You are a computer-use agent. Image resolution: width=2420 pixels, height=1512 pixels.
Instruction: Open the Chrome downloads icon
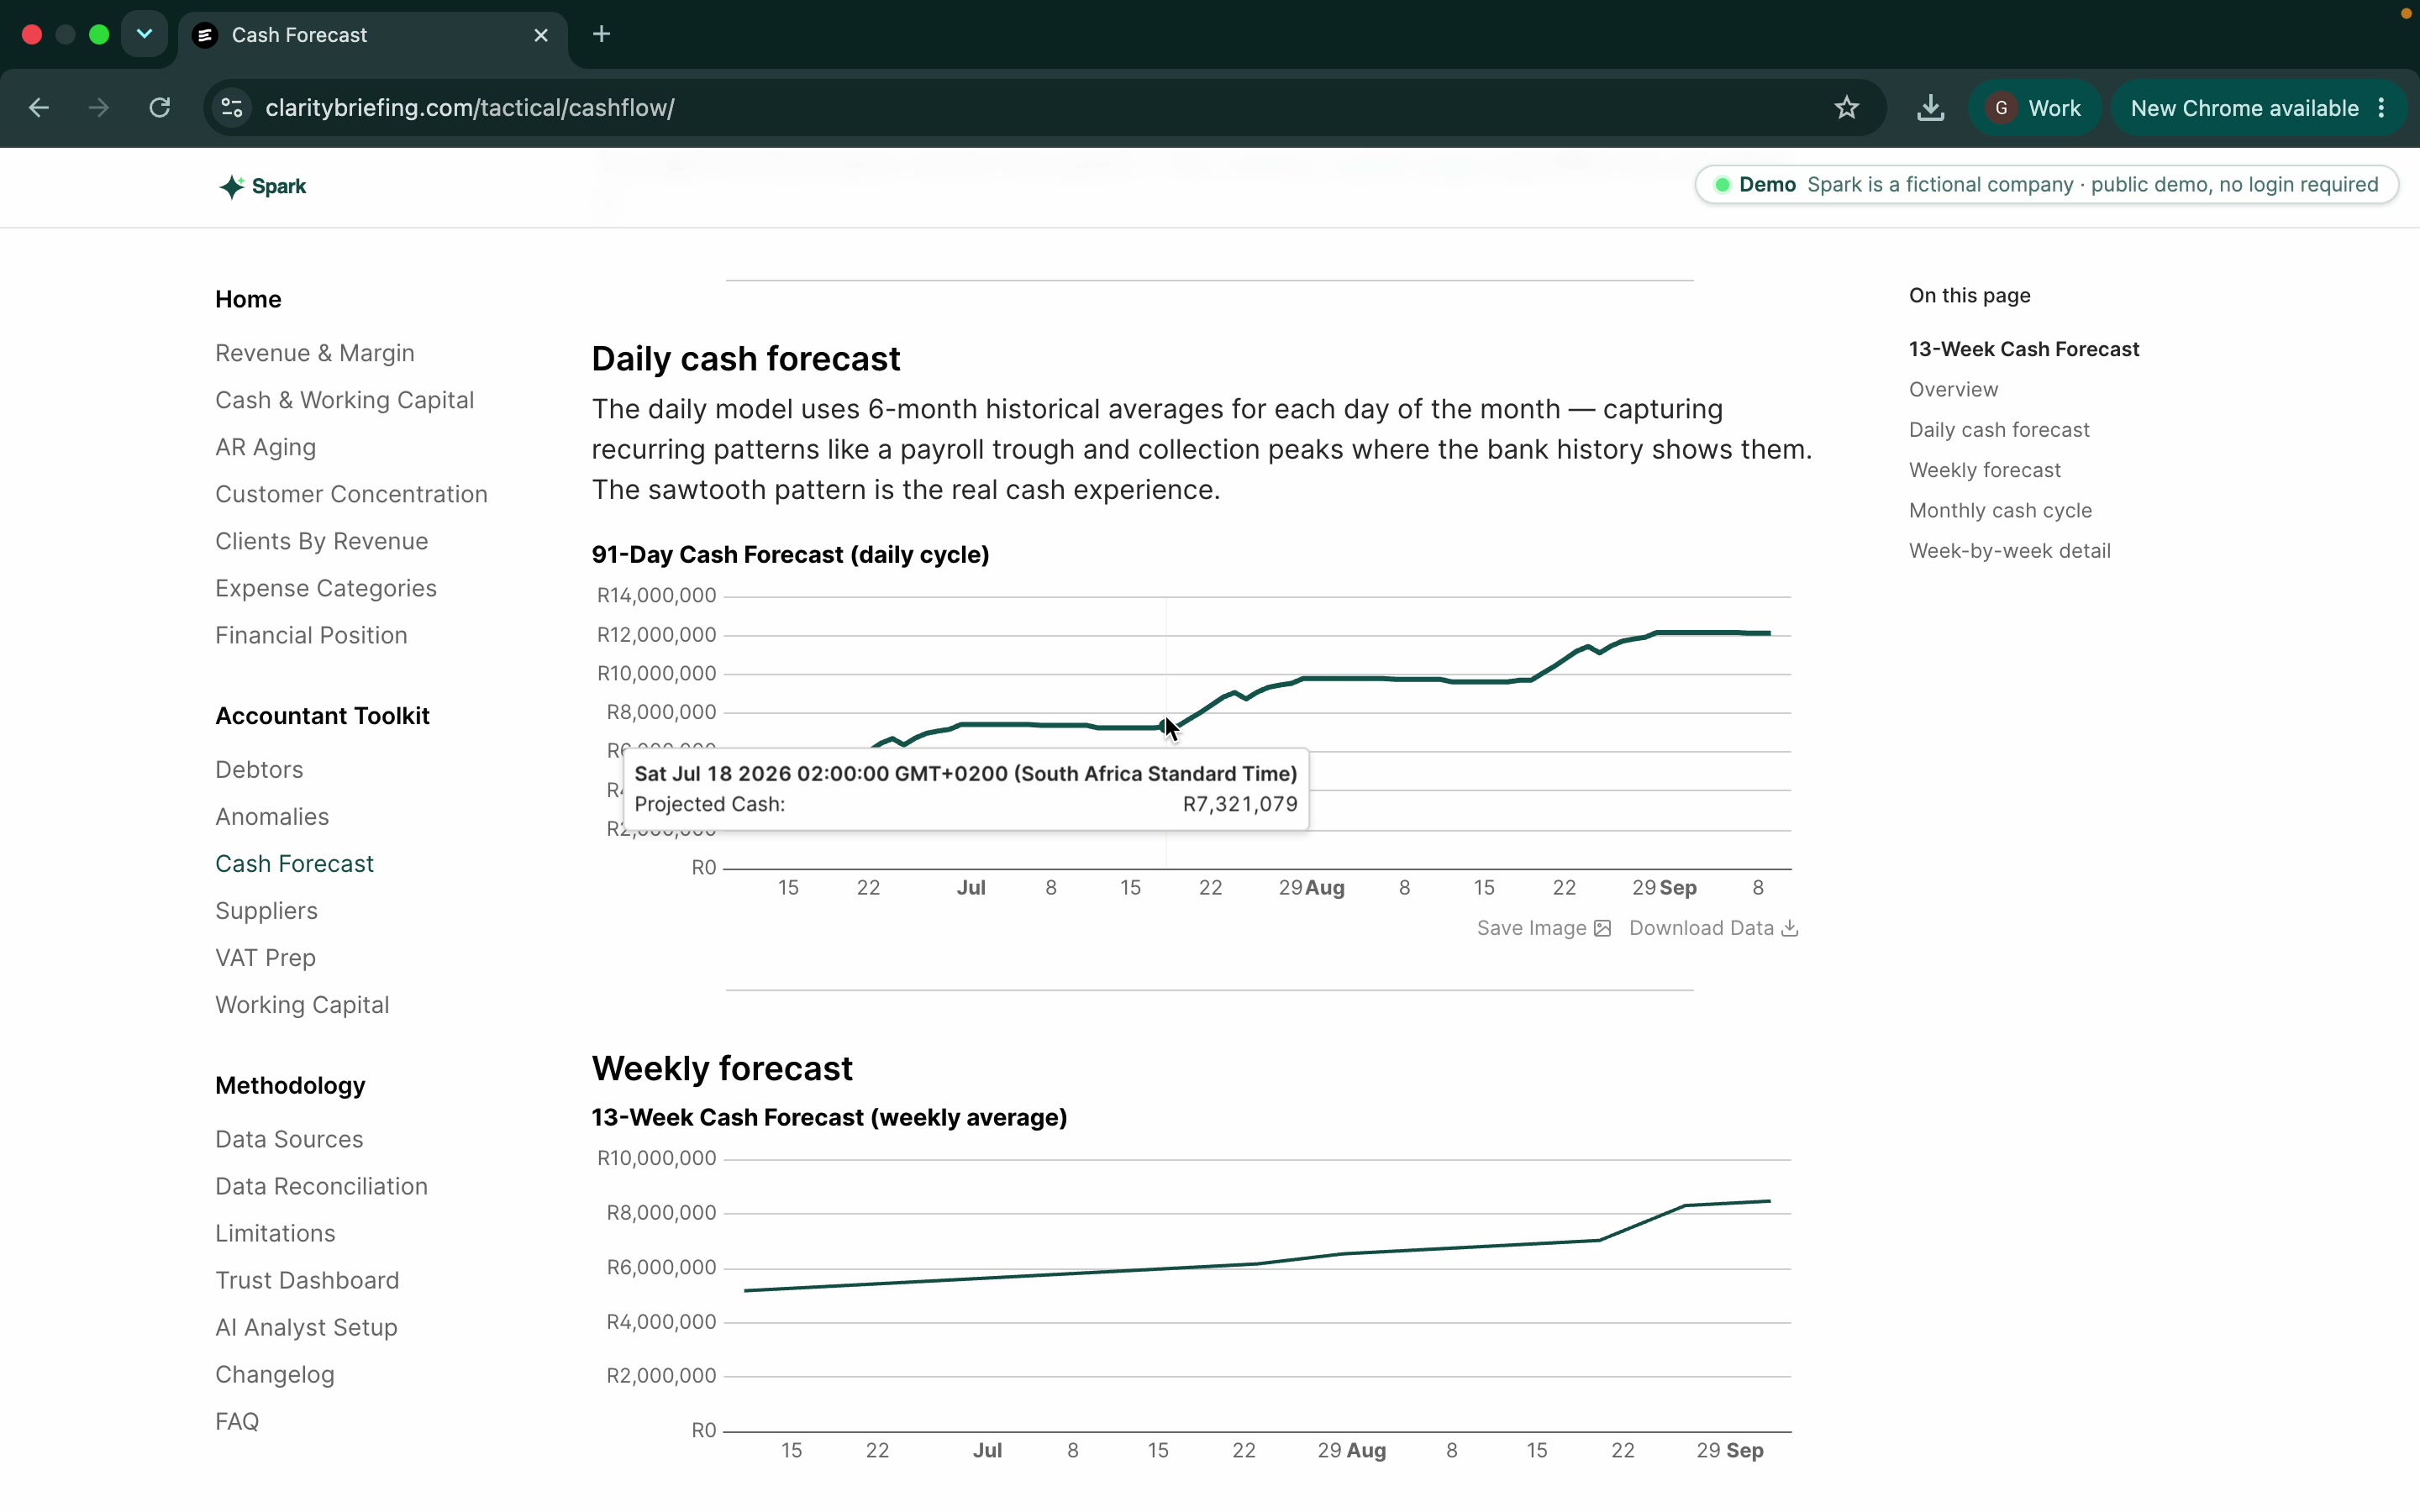[1930, 108]
